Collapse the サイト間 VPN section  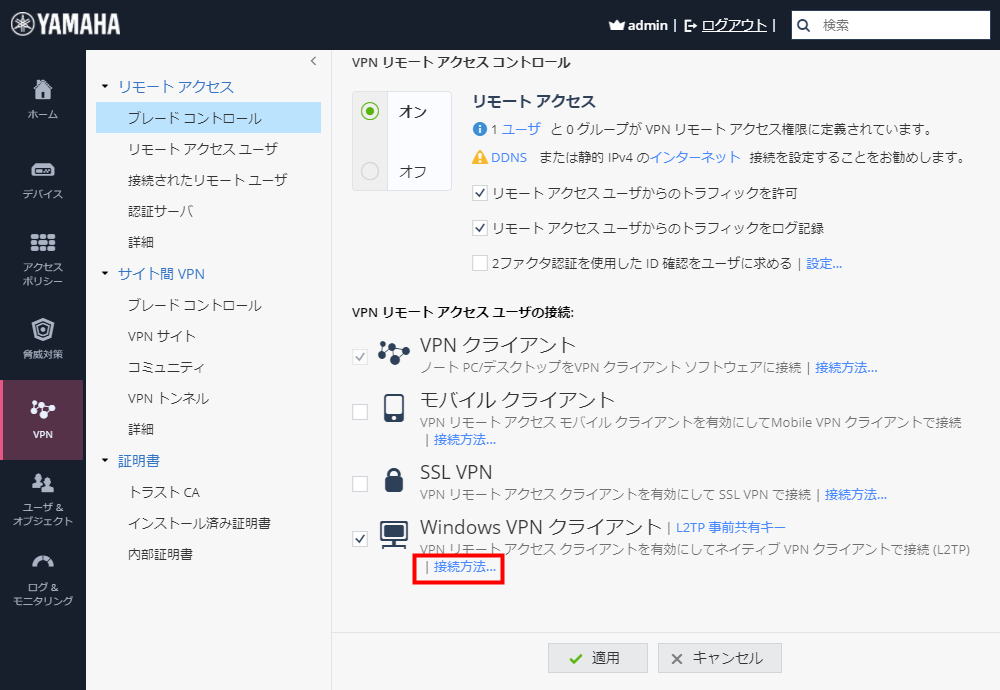(101, 273)
